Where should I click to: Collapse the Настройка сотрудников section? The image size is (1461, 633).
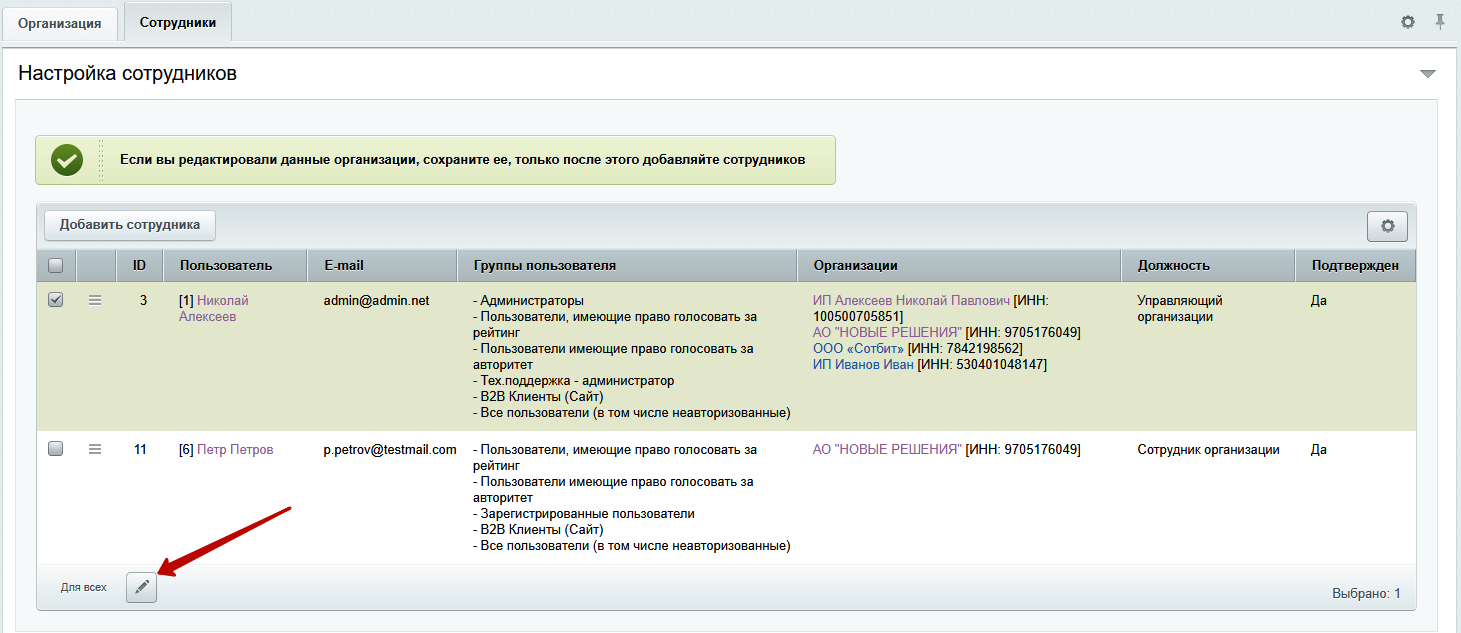click(1427, 74)
